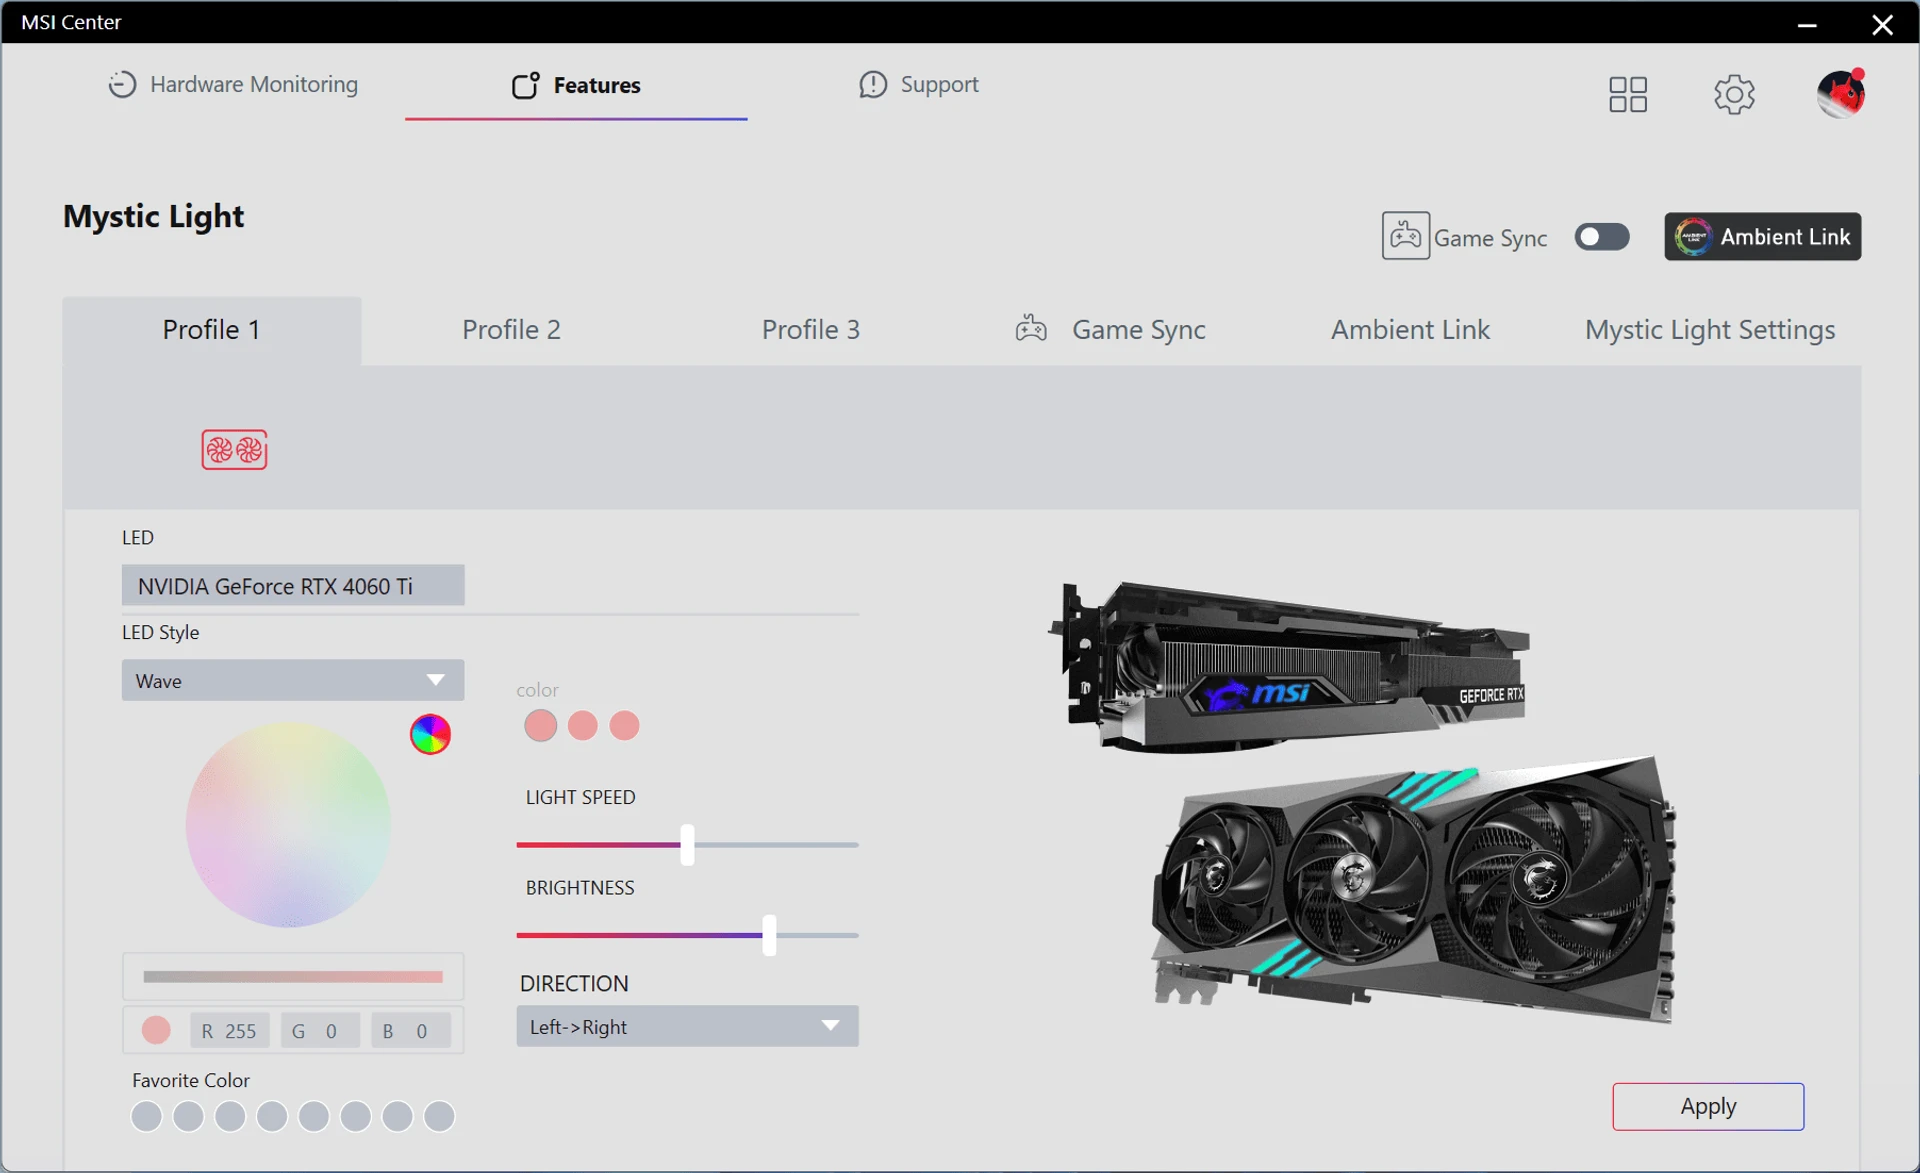This screenshot has height=1173, width=1920.
Task: Close the MSI Center window
Action: coord(1882,24)
